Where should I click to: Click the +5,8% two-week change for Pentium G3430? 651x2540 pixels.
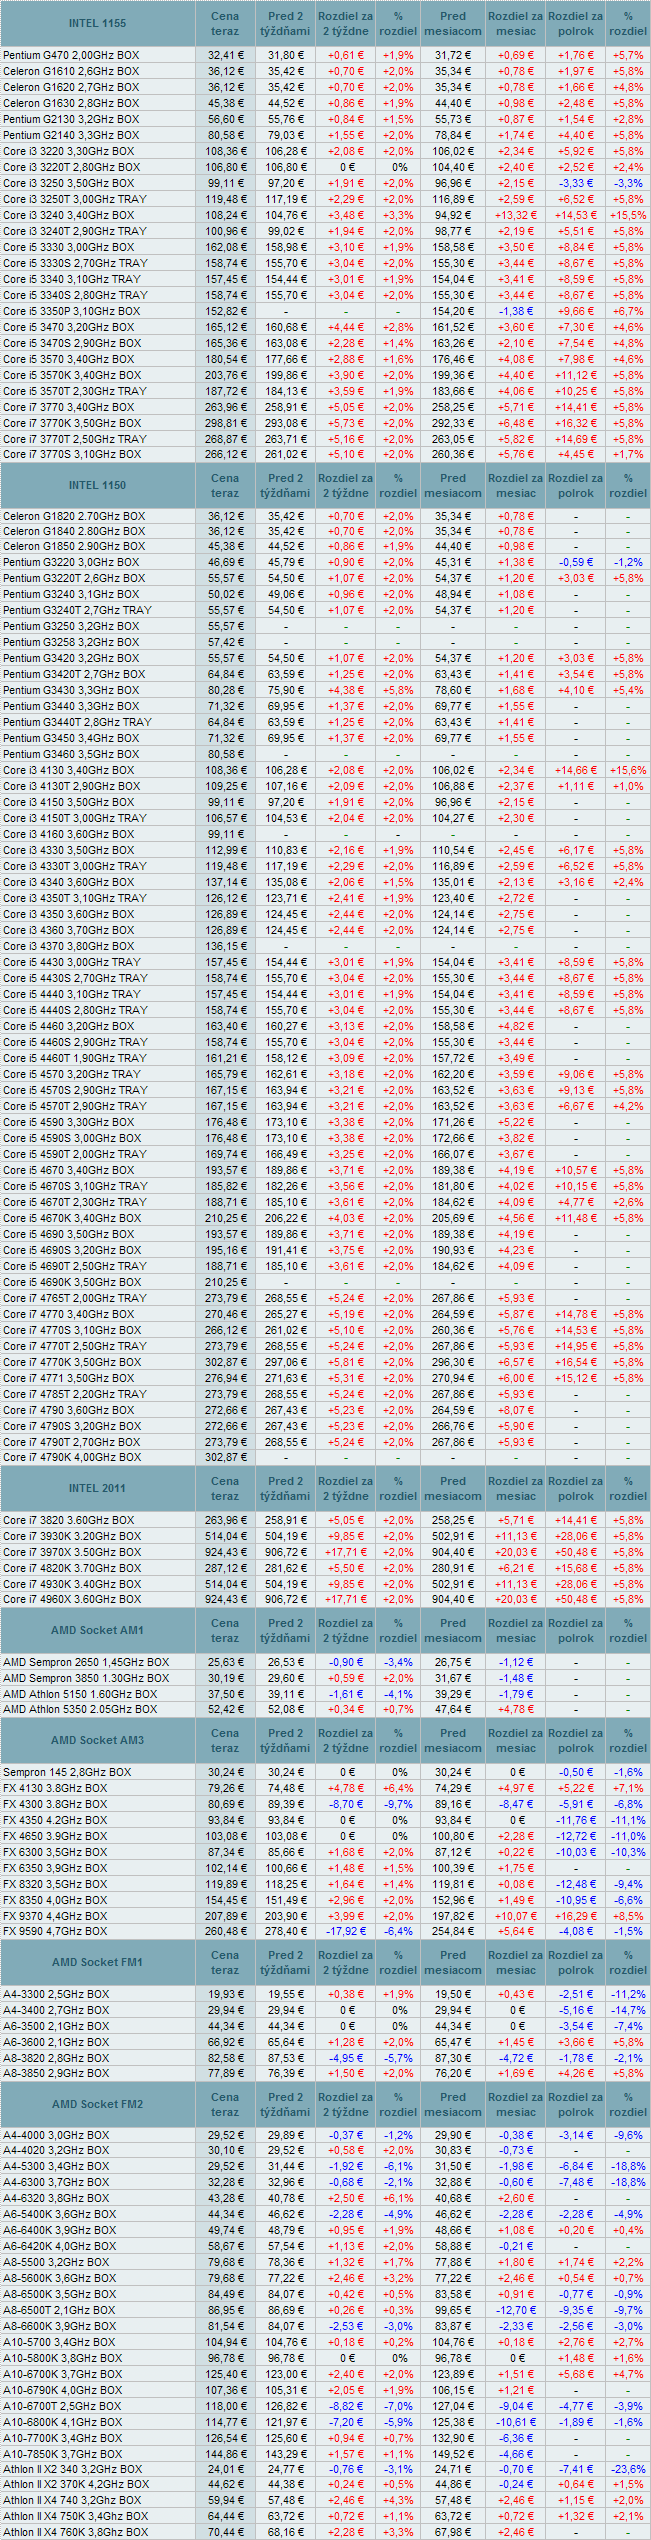pos(398,690)
